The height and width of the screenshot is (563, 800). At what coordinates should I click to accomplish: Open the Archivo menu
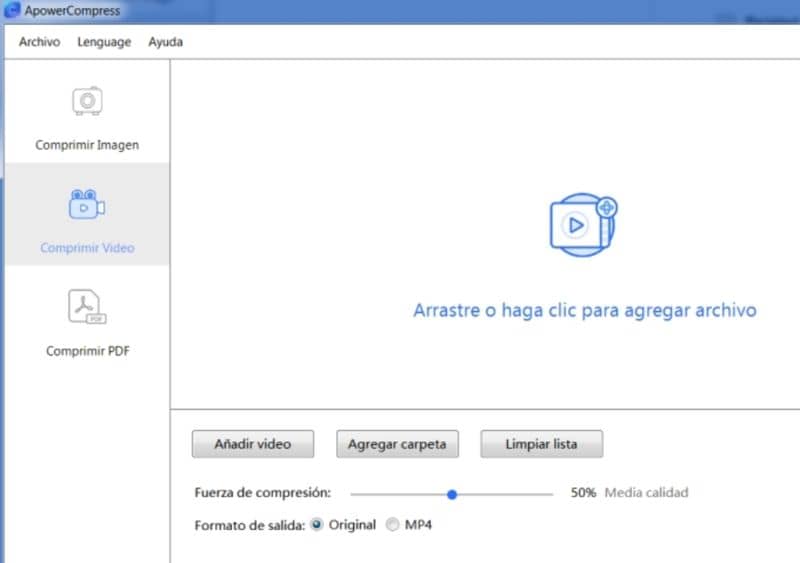tap(39, 42)
